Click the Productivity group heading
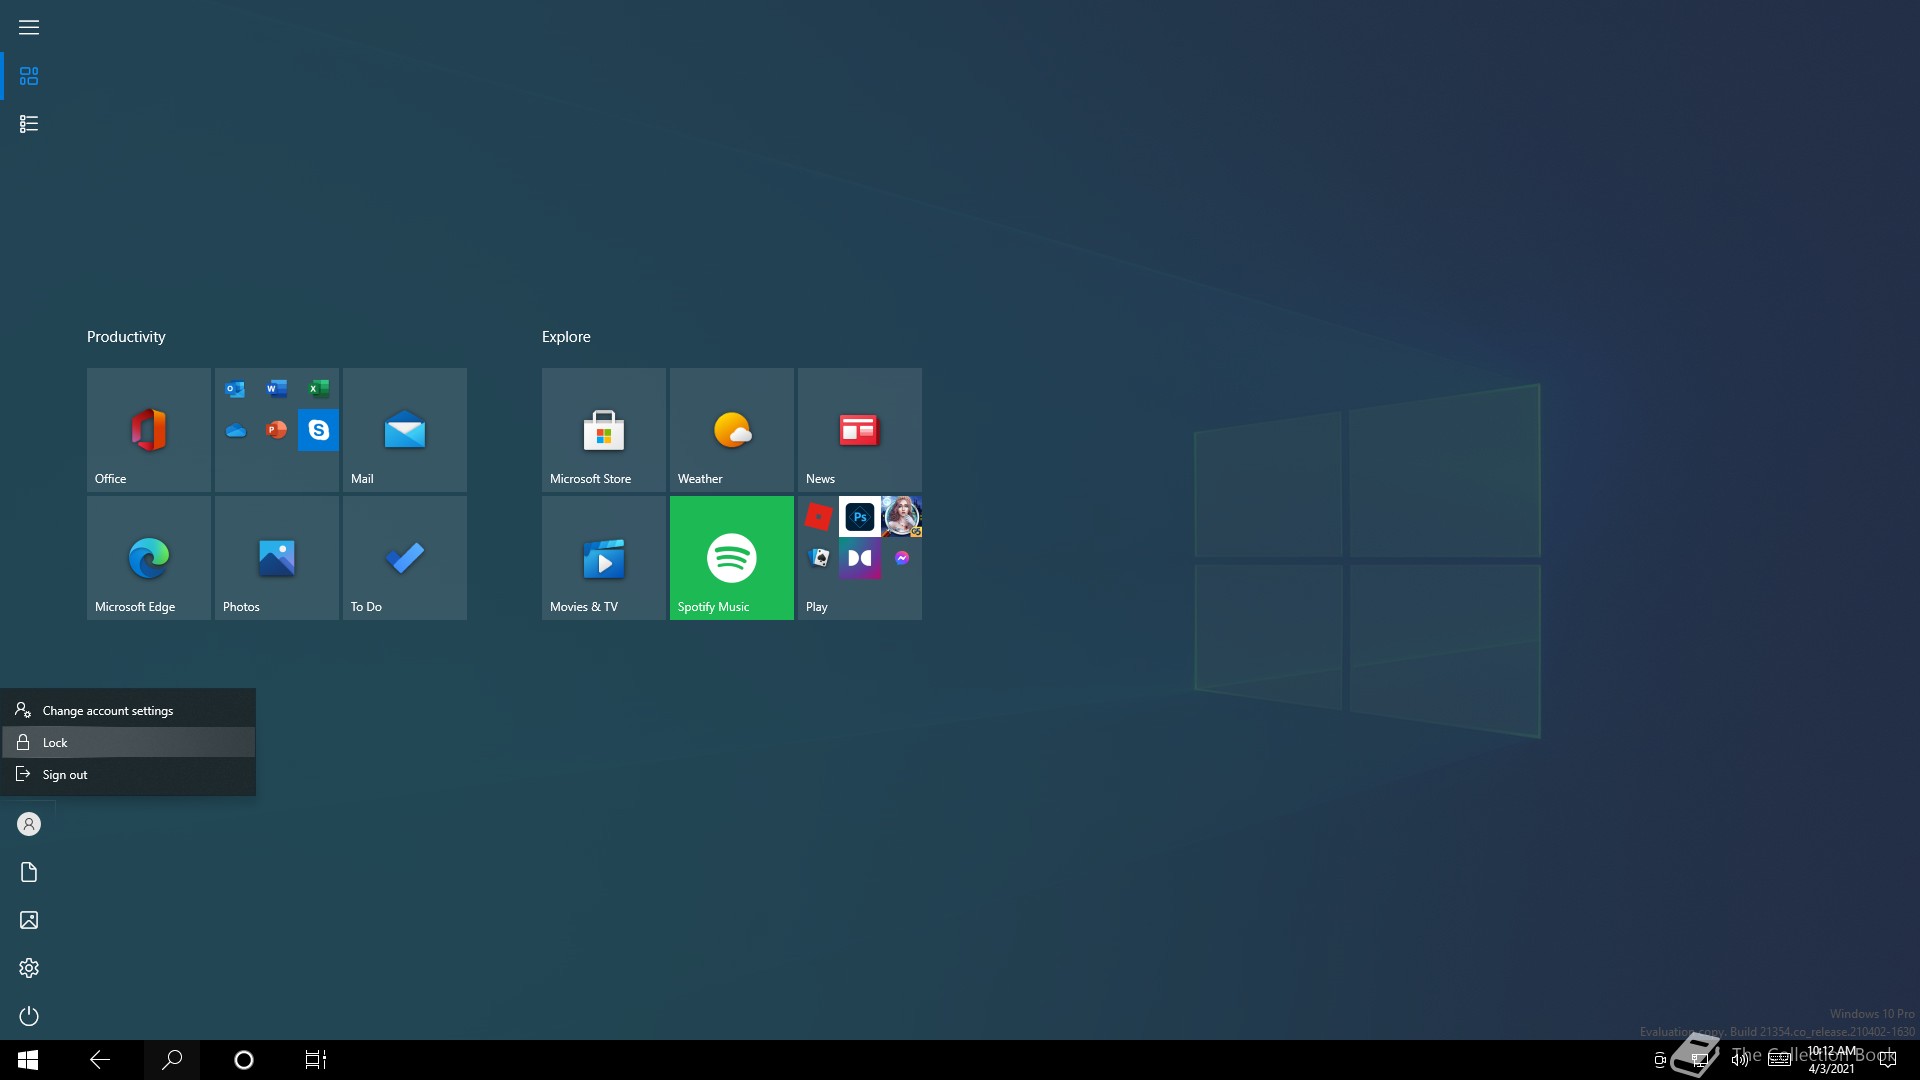The height and width of the screenshot is (1080, 1920). 126,337
